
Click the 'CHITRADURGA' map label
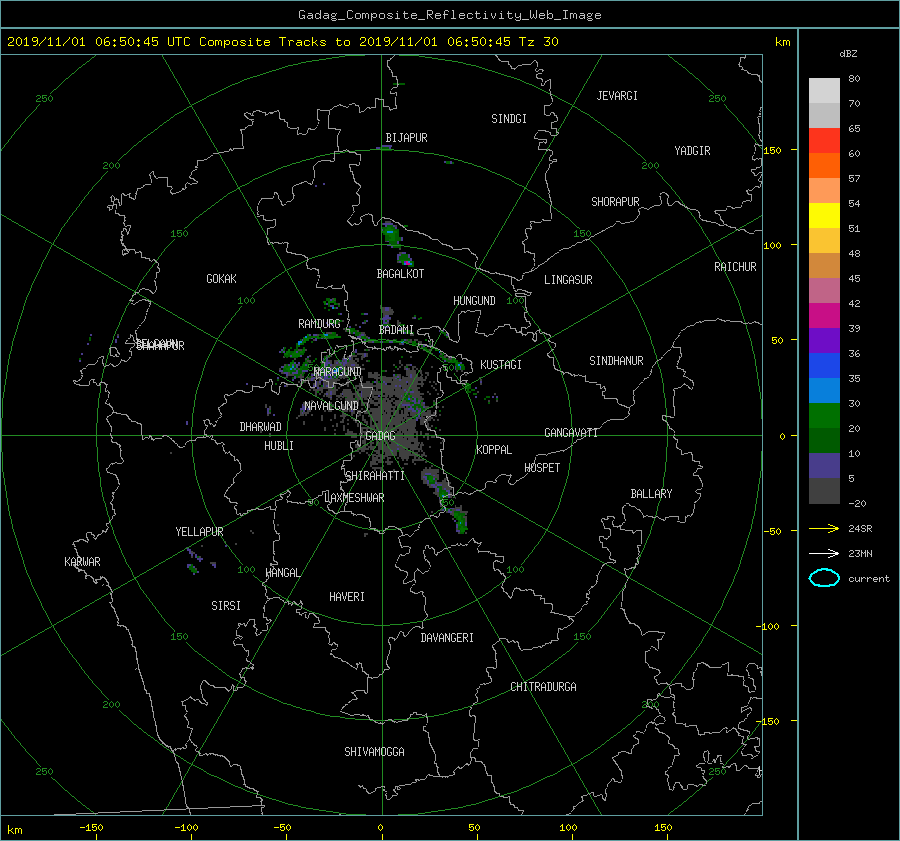pyautogui.click(x=543, y=687)
